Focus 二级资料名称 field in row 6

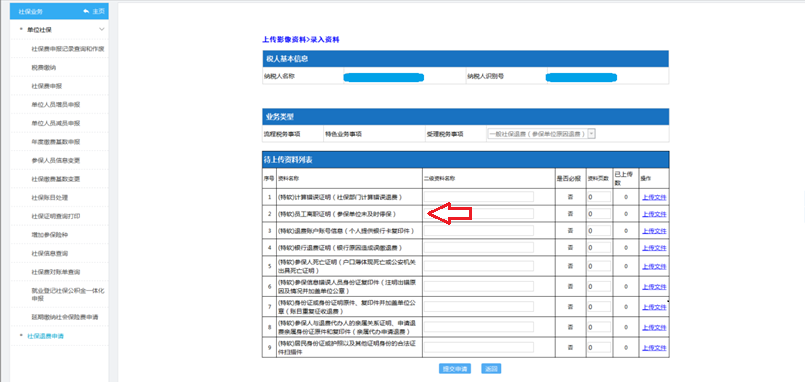click(x=478, y=286)
